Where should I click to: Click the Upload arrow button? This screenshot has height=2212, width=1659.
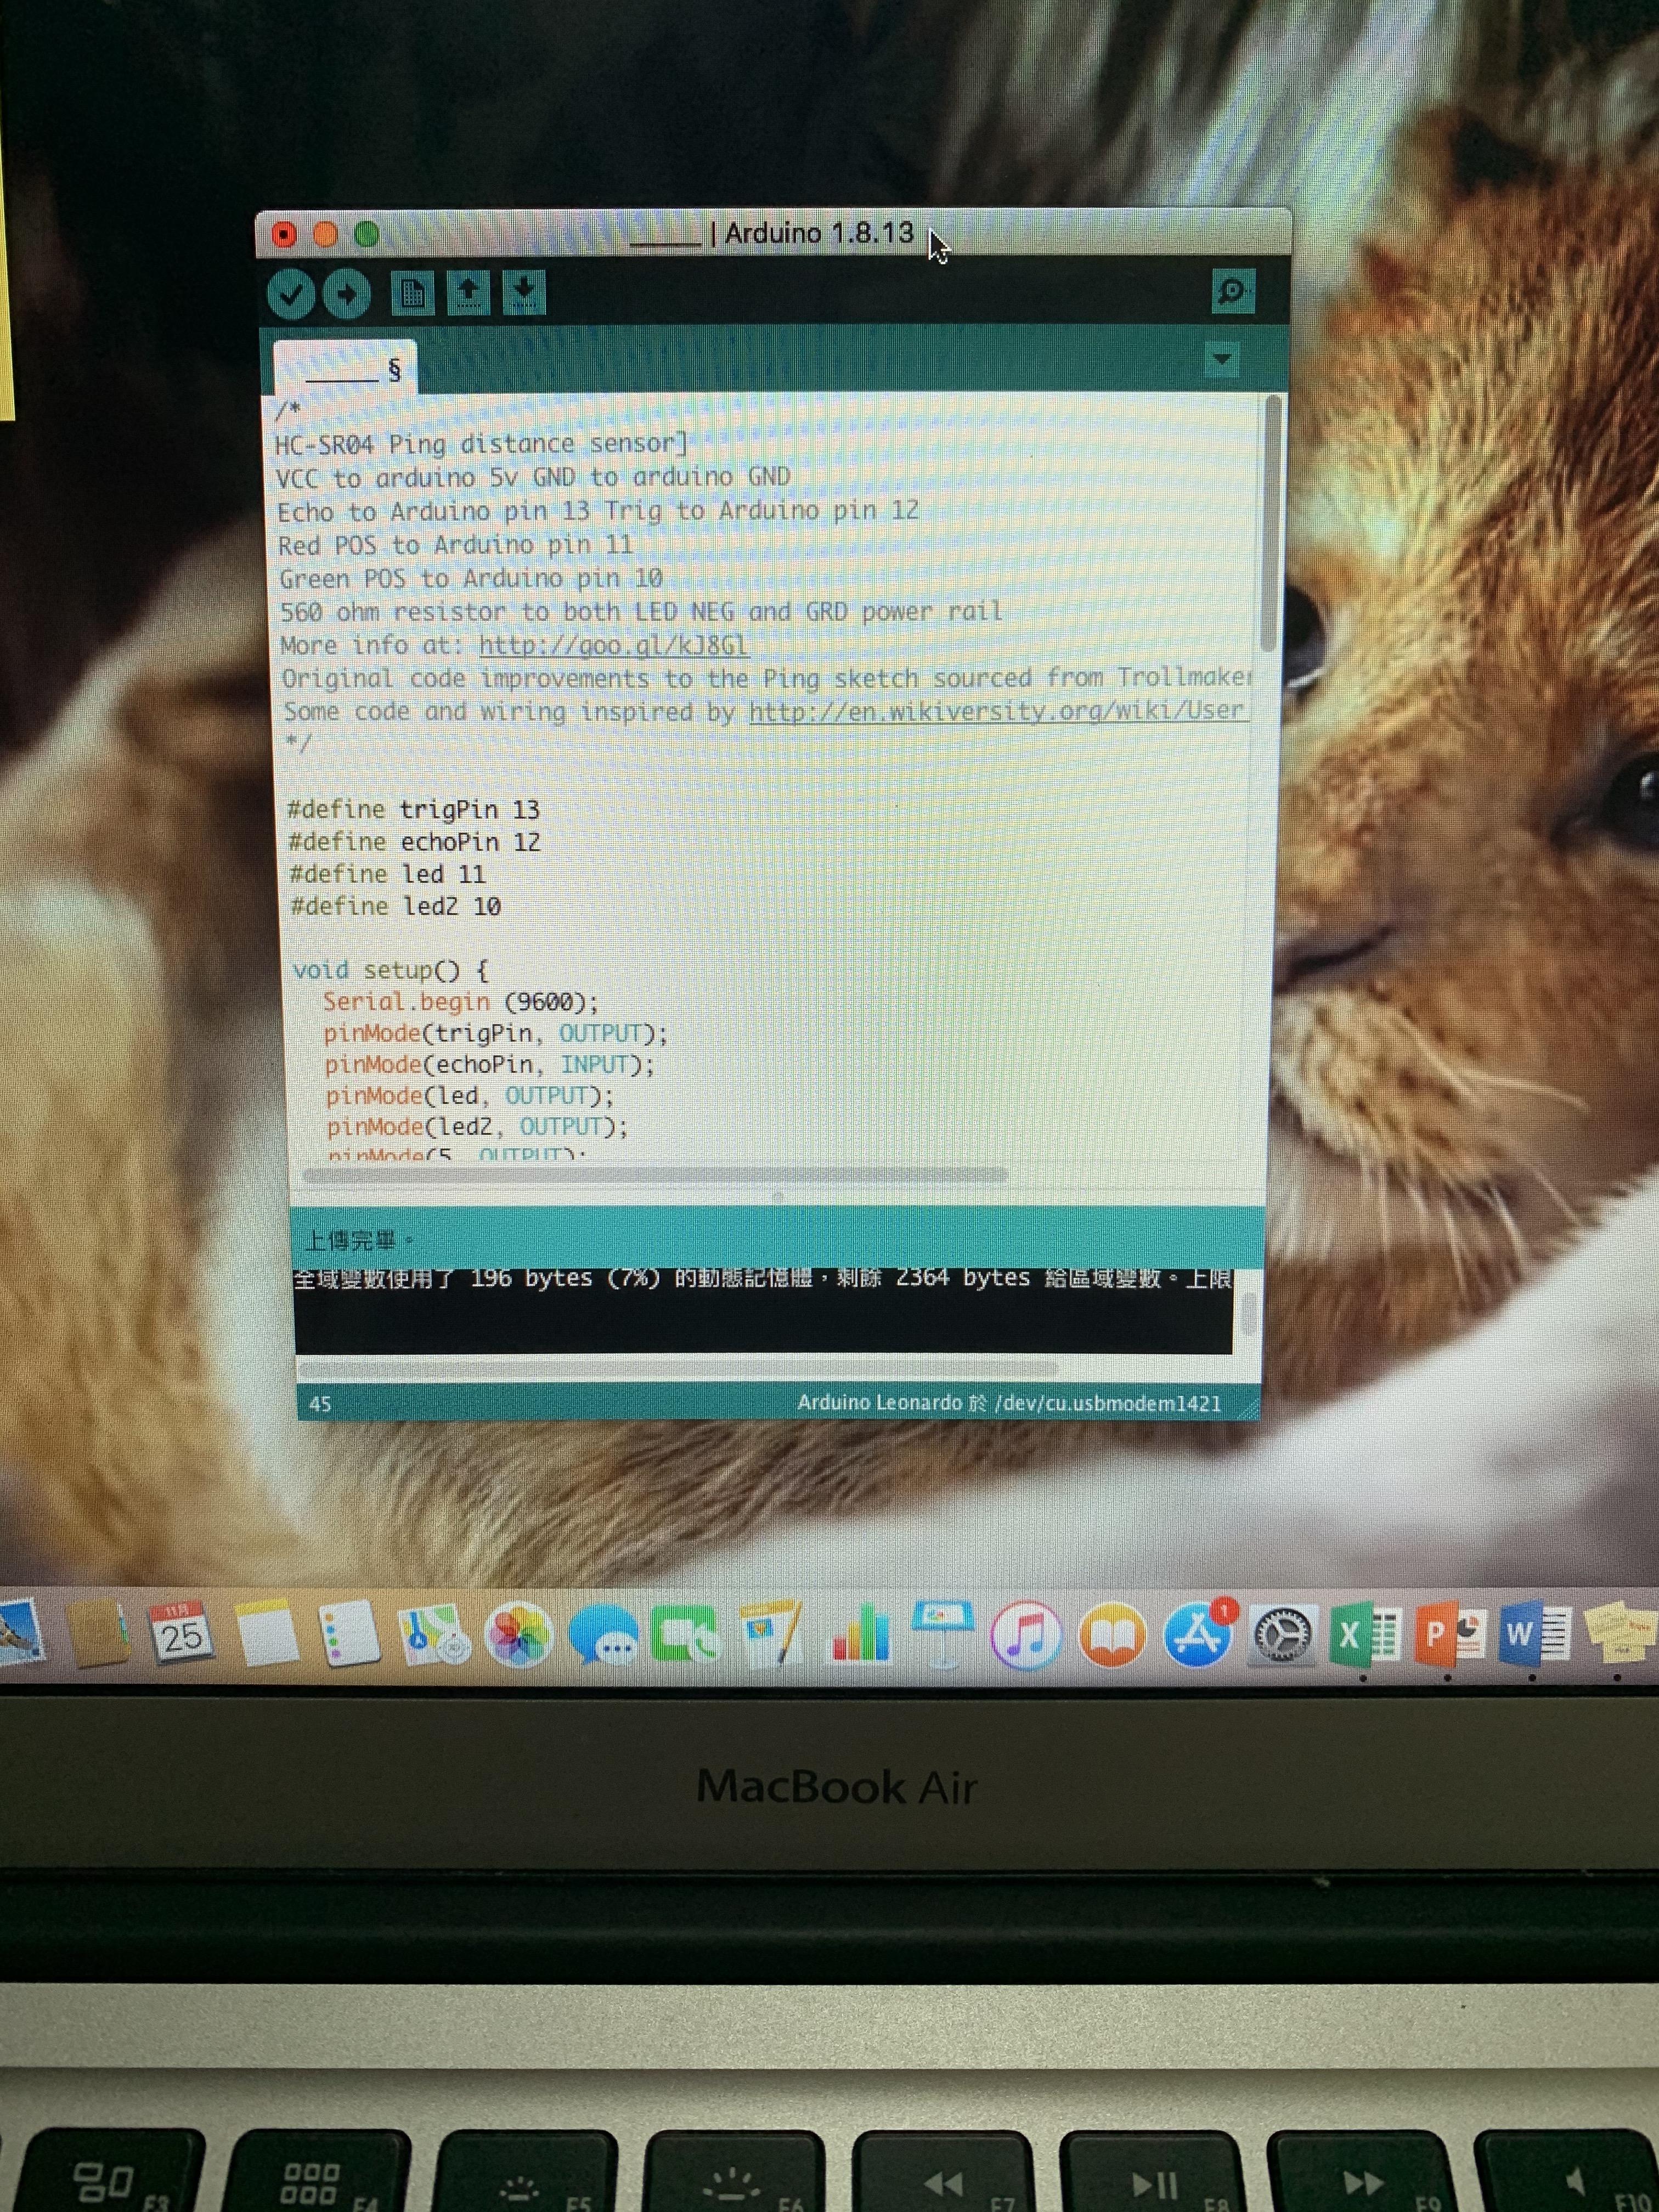347,295
